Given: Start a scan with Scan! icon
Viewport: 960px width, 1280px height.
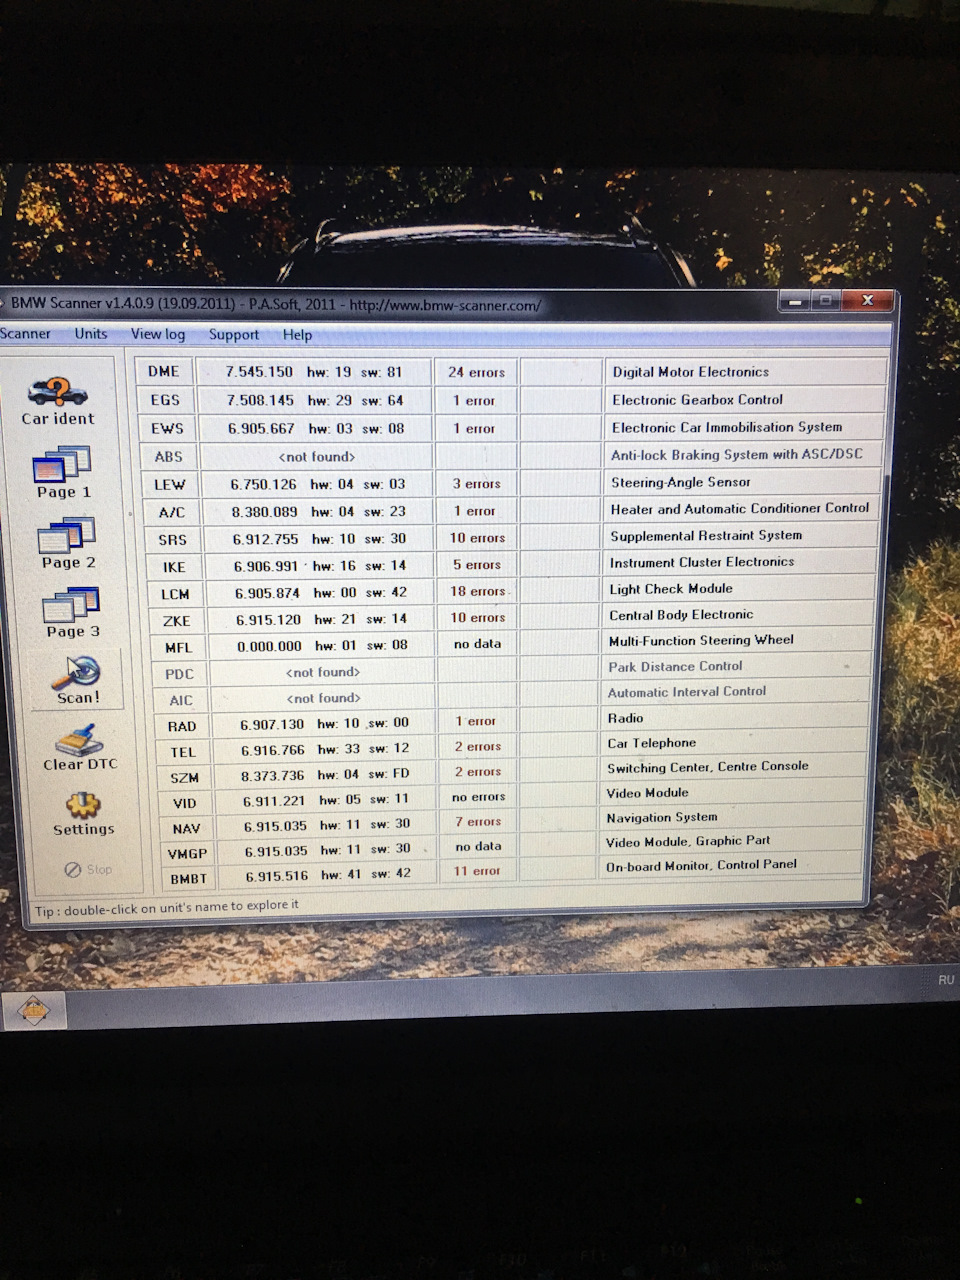Looking at the screenshot, I should [77, 680].
